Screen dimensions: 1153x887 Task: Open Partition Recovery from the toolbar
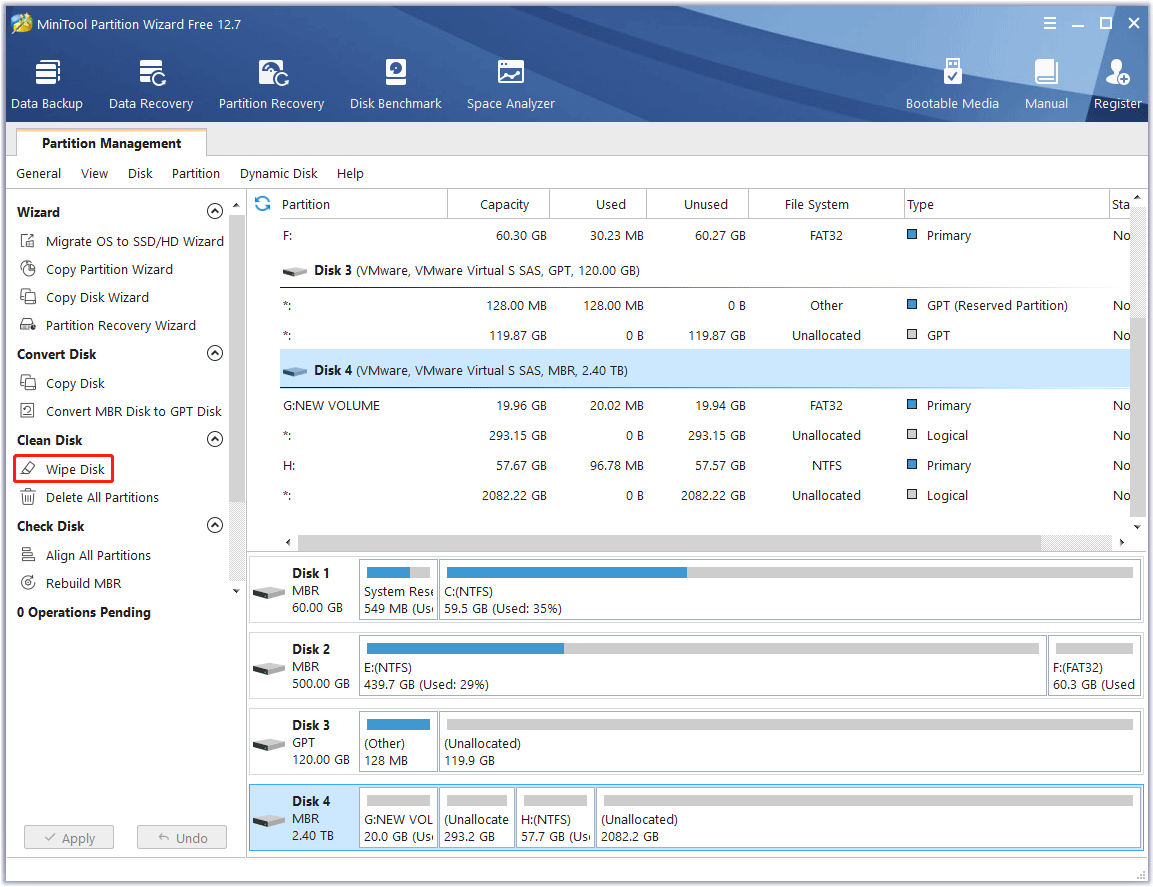pos(271,85)
